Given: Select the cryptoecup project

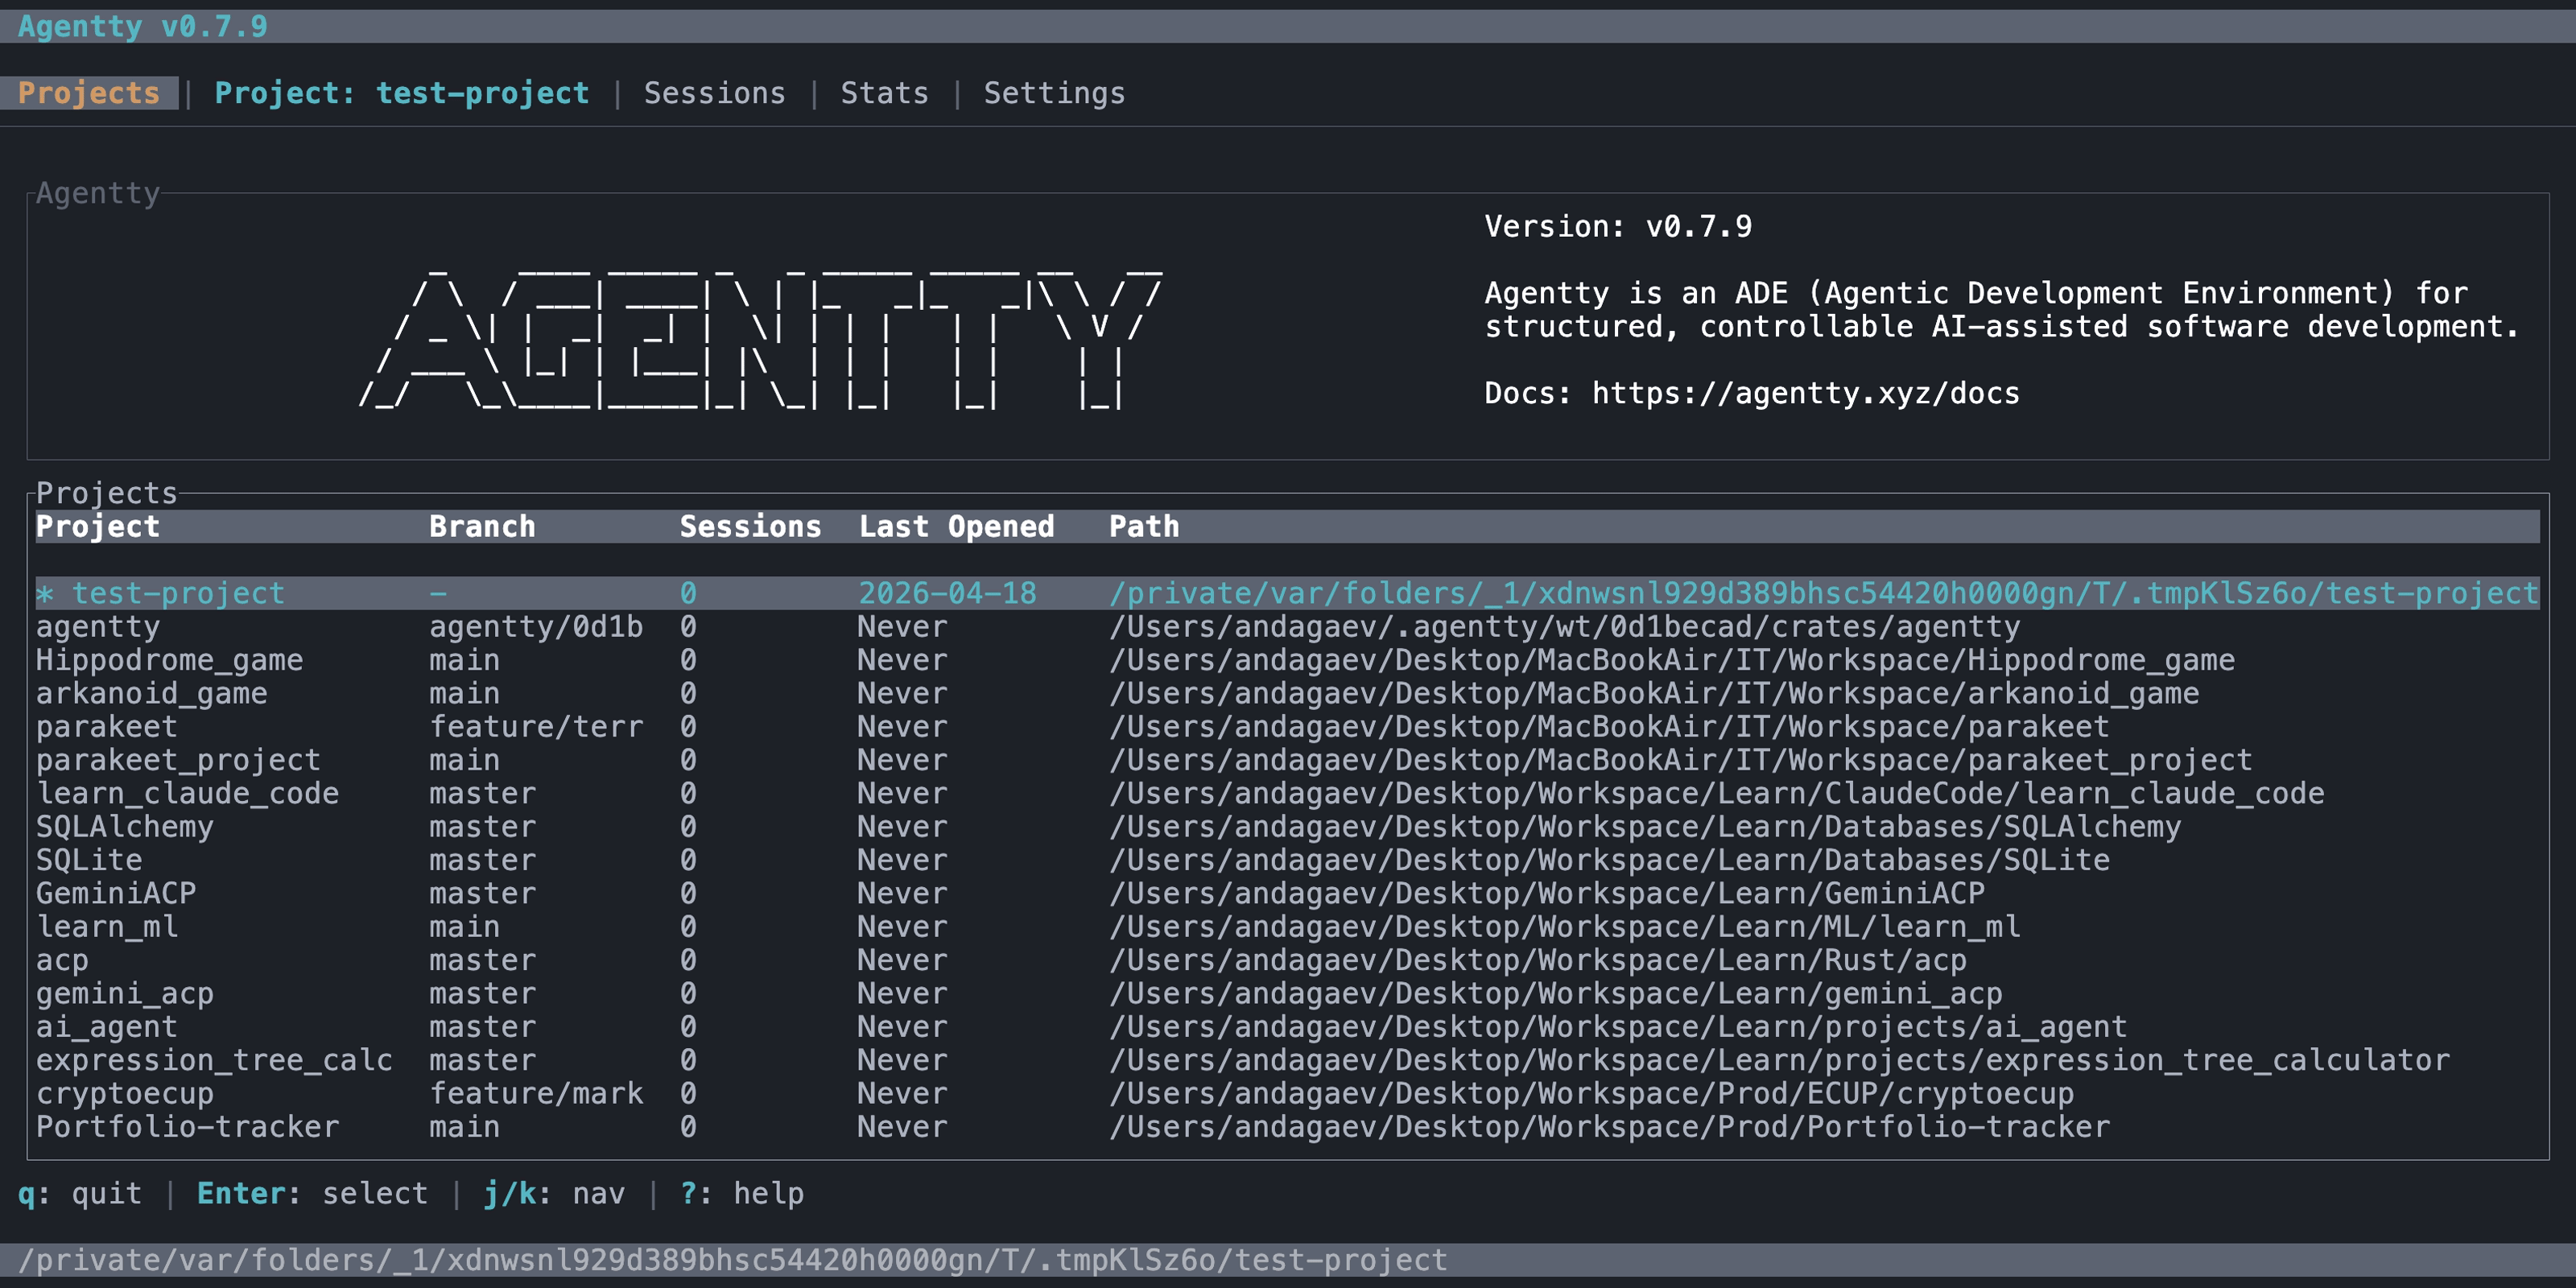Looking at the screenshot, I should point(124,1093).
